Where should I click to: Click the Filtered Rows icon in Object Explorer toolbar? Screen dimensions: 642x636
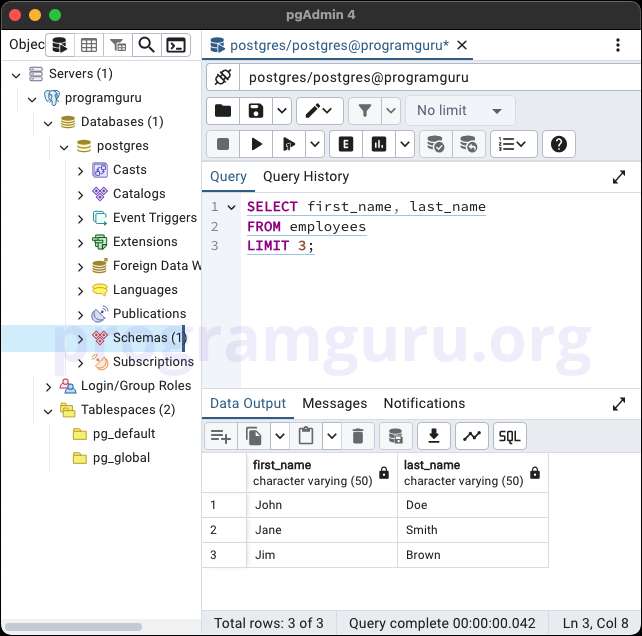pyautogui.click(x=118, y=45)
